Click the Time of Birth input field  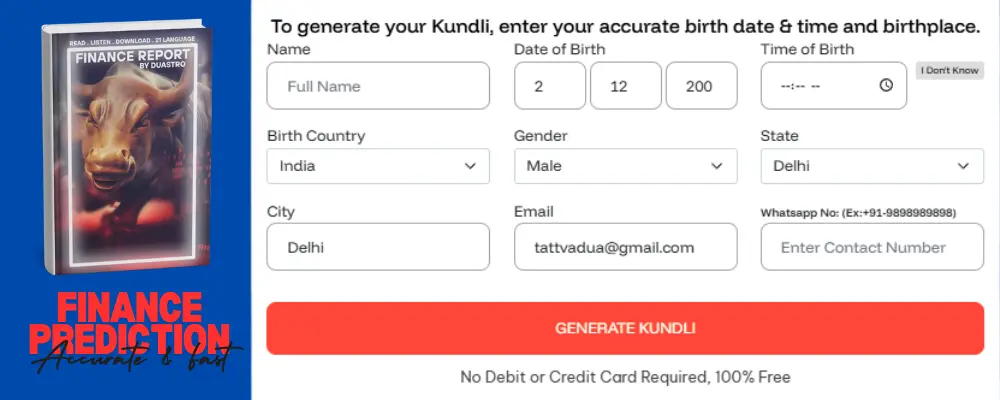point(820,86)
